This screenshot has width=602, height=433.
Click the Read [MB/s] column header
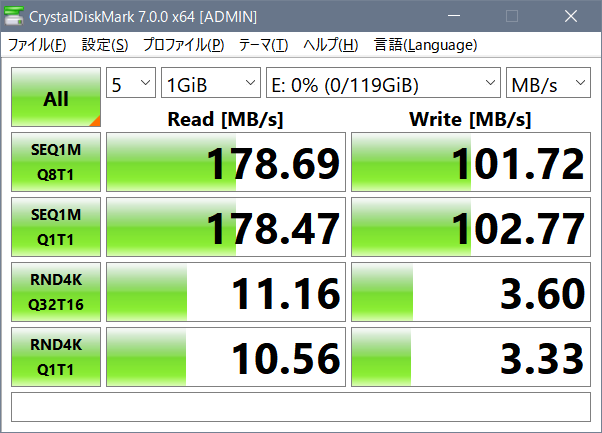click(225, 119)
